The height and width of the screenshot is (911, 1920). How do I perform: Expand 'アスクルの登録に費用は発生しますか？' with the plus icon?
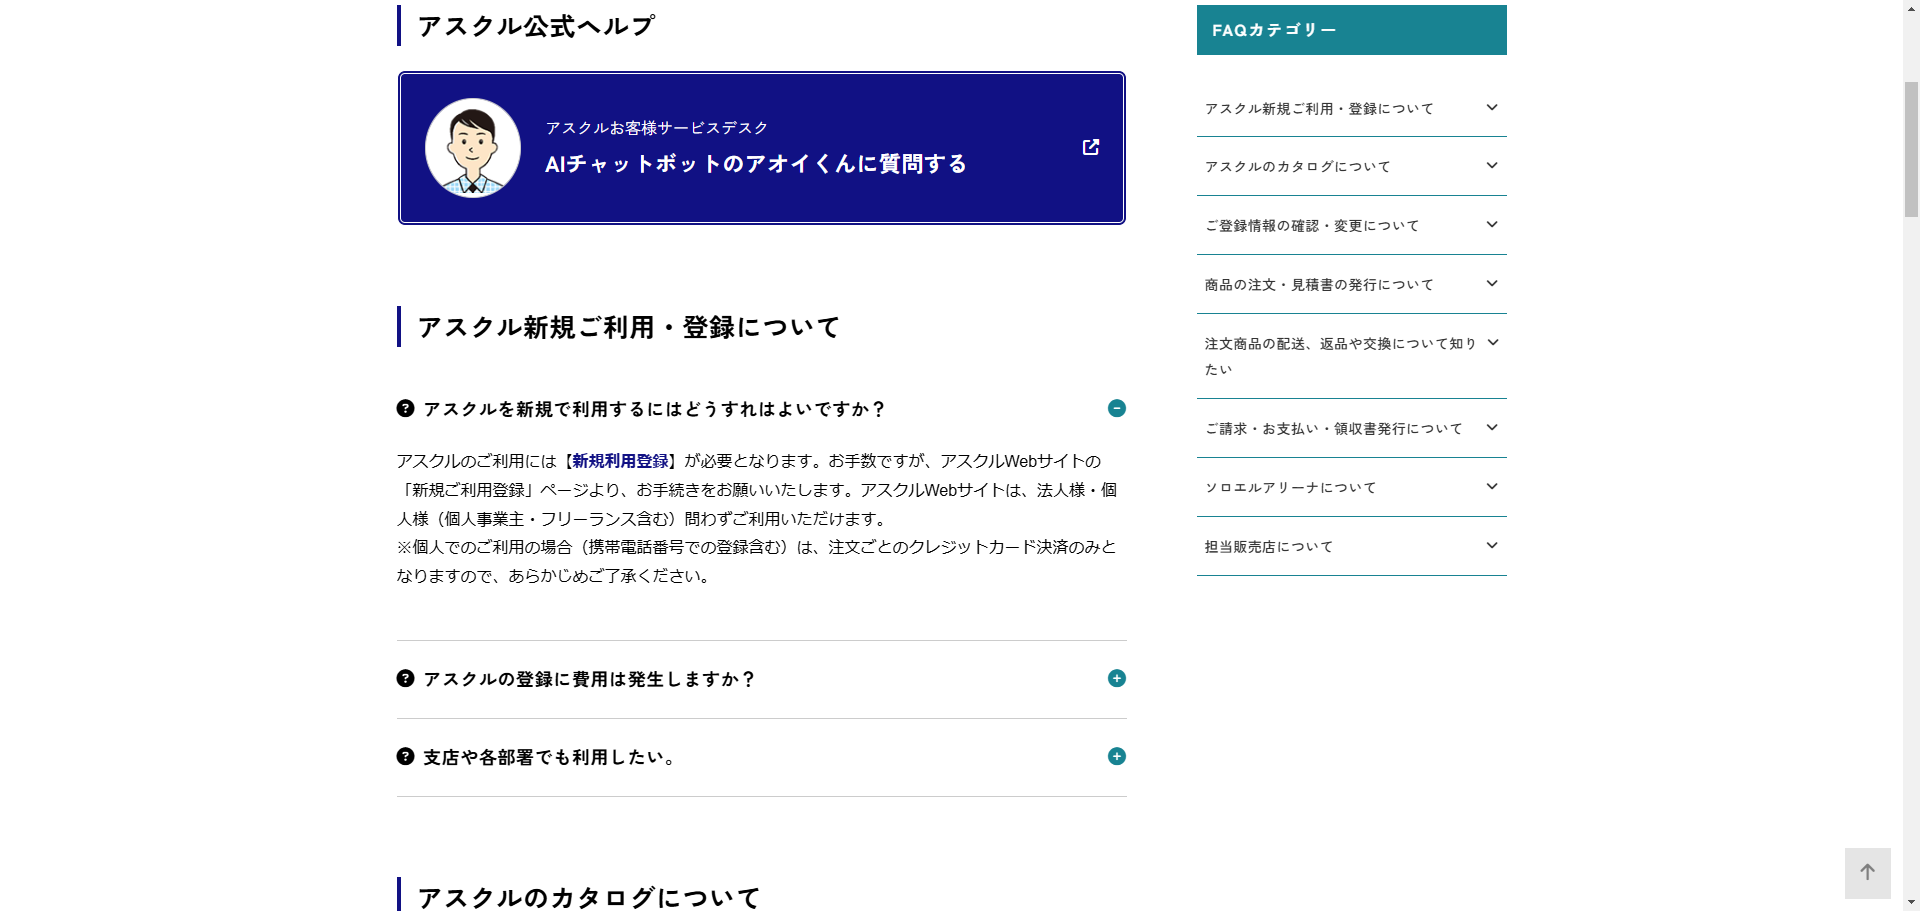coord(1117,678)
